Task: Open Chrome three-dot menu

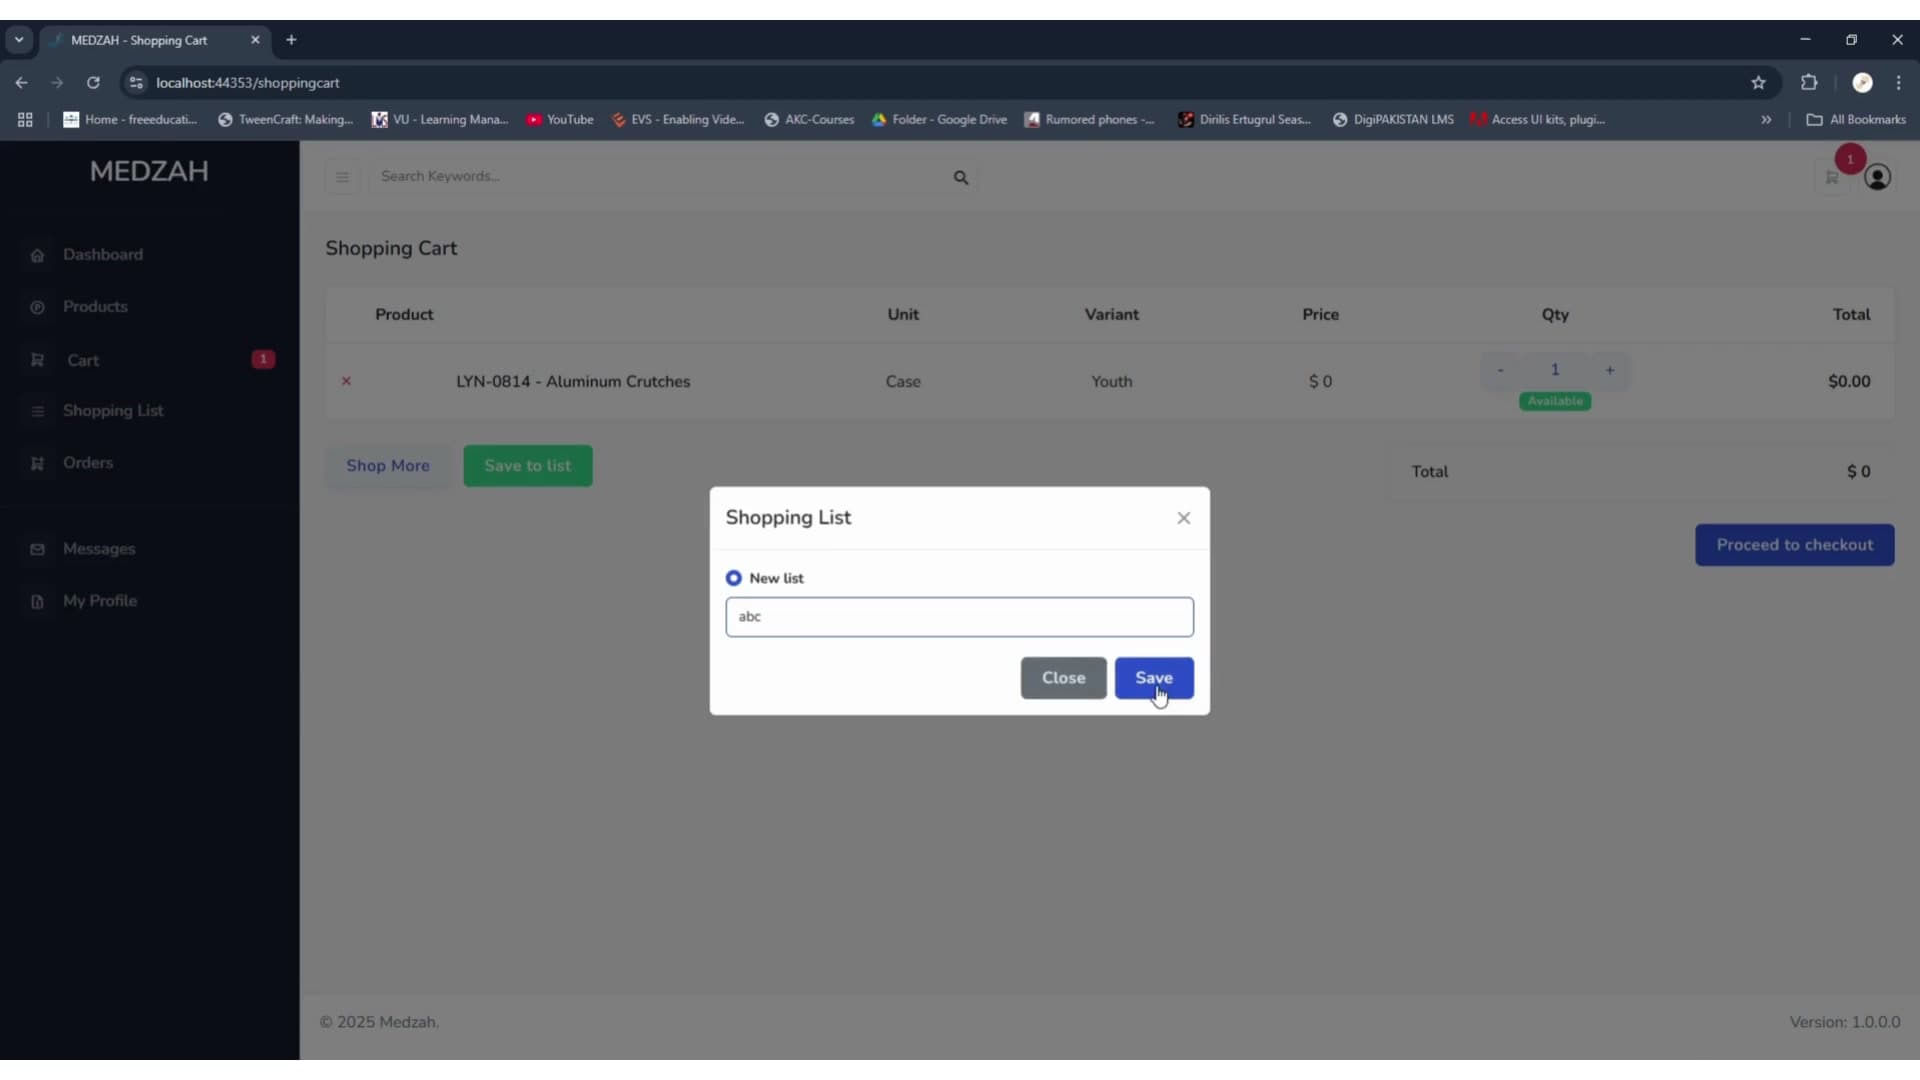Action: point(1899,83)
